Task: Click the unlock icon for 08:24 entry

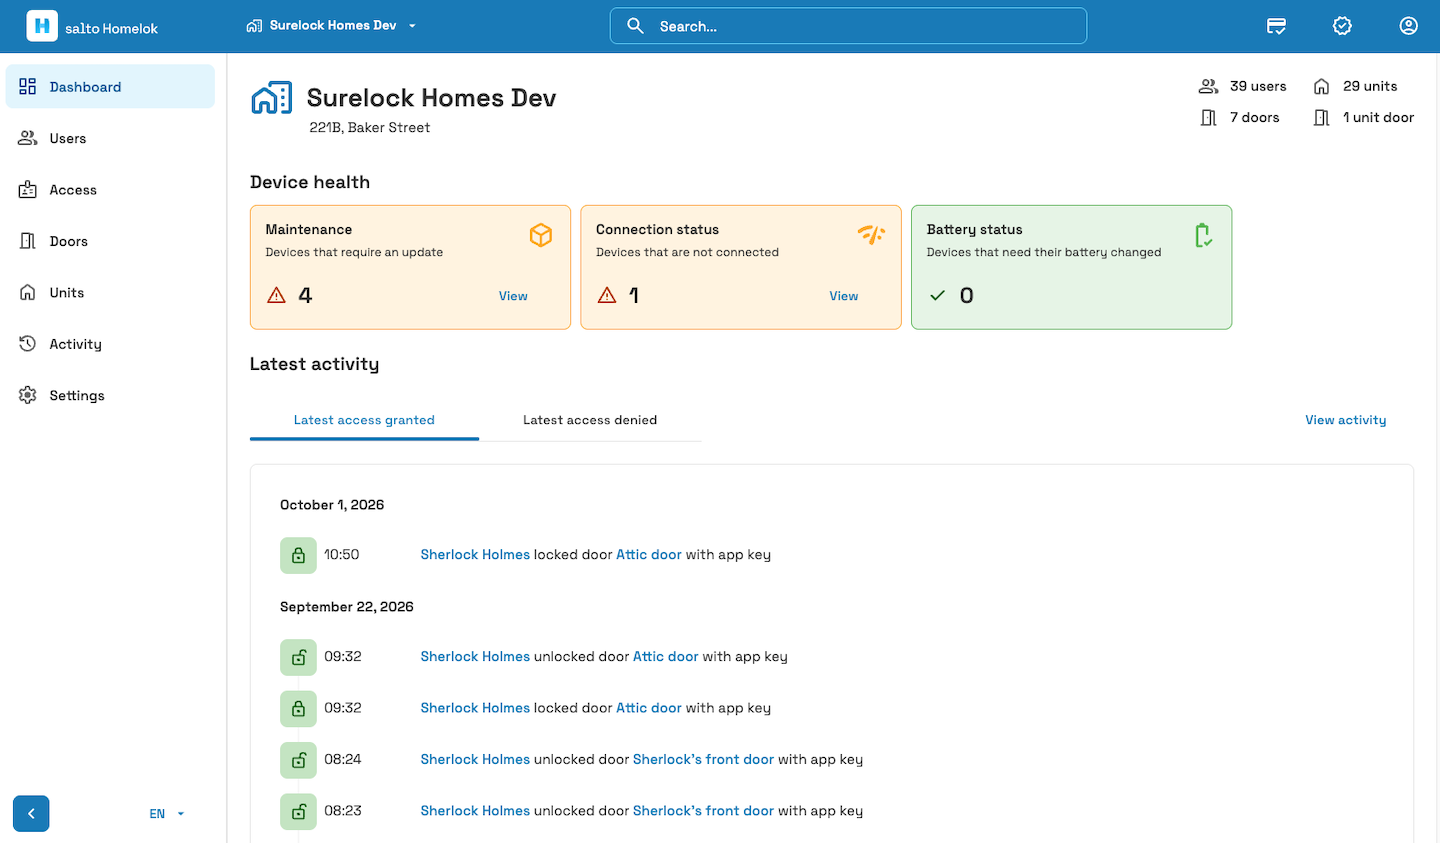Action: click(298, 760)
